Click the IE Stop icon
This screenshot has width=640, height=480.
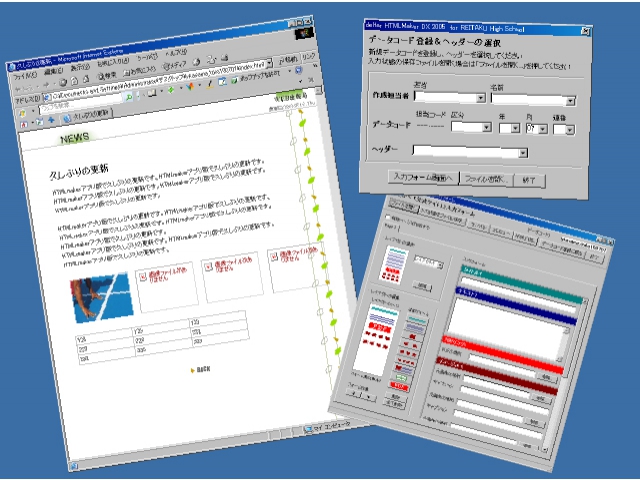63,82
